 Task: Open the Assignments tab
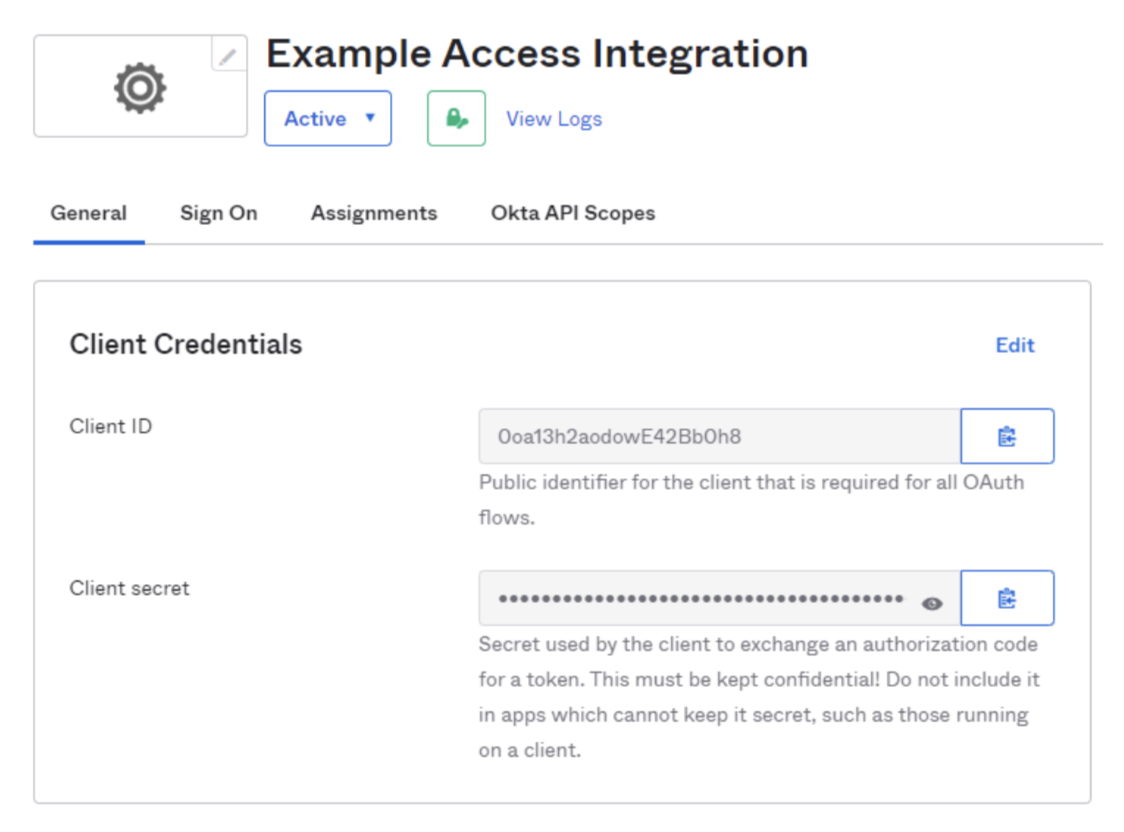[x=374, y=213]
